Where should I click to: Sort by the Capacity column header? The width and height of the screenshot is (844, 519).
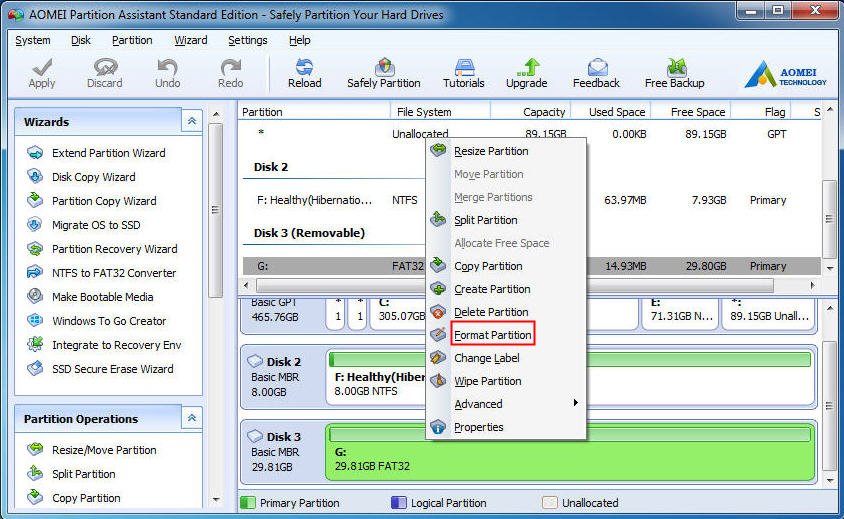tap(530, 112)
